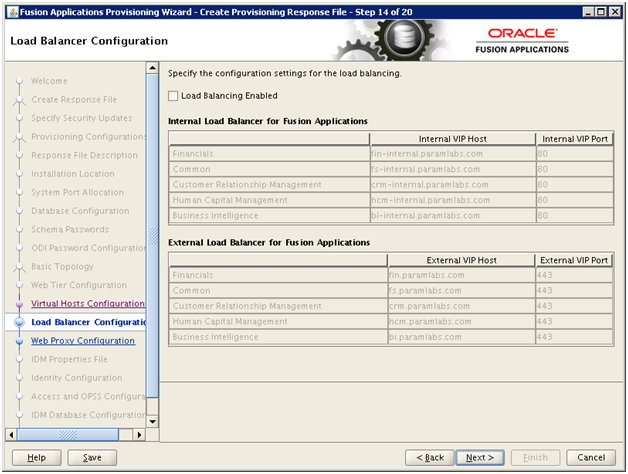628x474 pixels.
Task: Click the External VIP Host column header
Action: 461,260
